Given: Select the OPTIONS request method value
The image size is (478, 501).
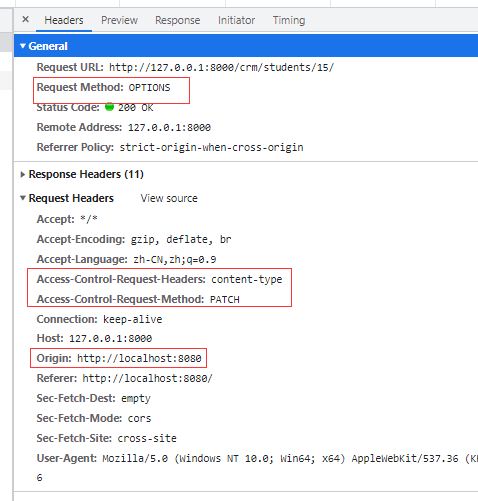Looking at the screenshot, I should pos(149,87).
